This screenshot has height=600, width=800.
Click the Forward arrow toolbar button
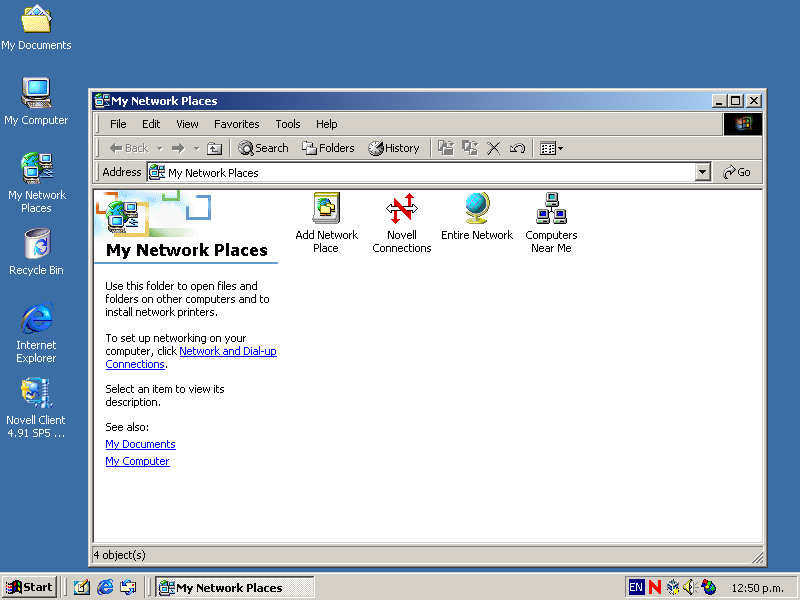click(x=178, y=148)
